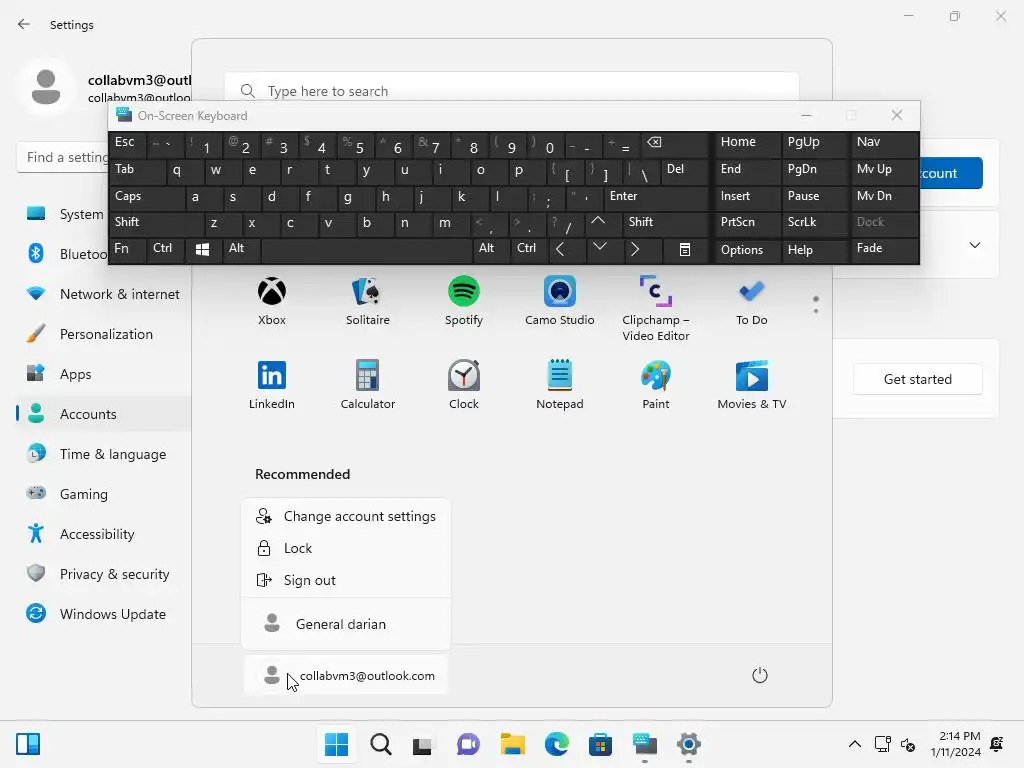Viewport: 1024px width, 768px height.
Task: Open Network & internet settings
Action: click(104, 295)
